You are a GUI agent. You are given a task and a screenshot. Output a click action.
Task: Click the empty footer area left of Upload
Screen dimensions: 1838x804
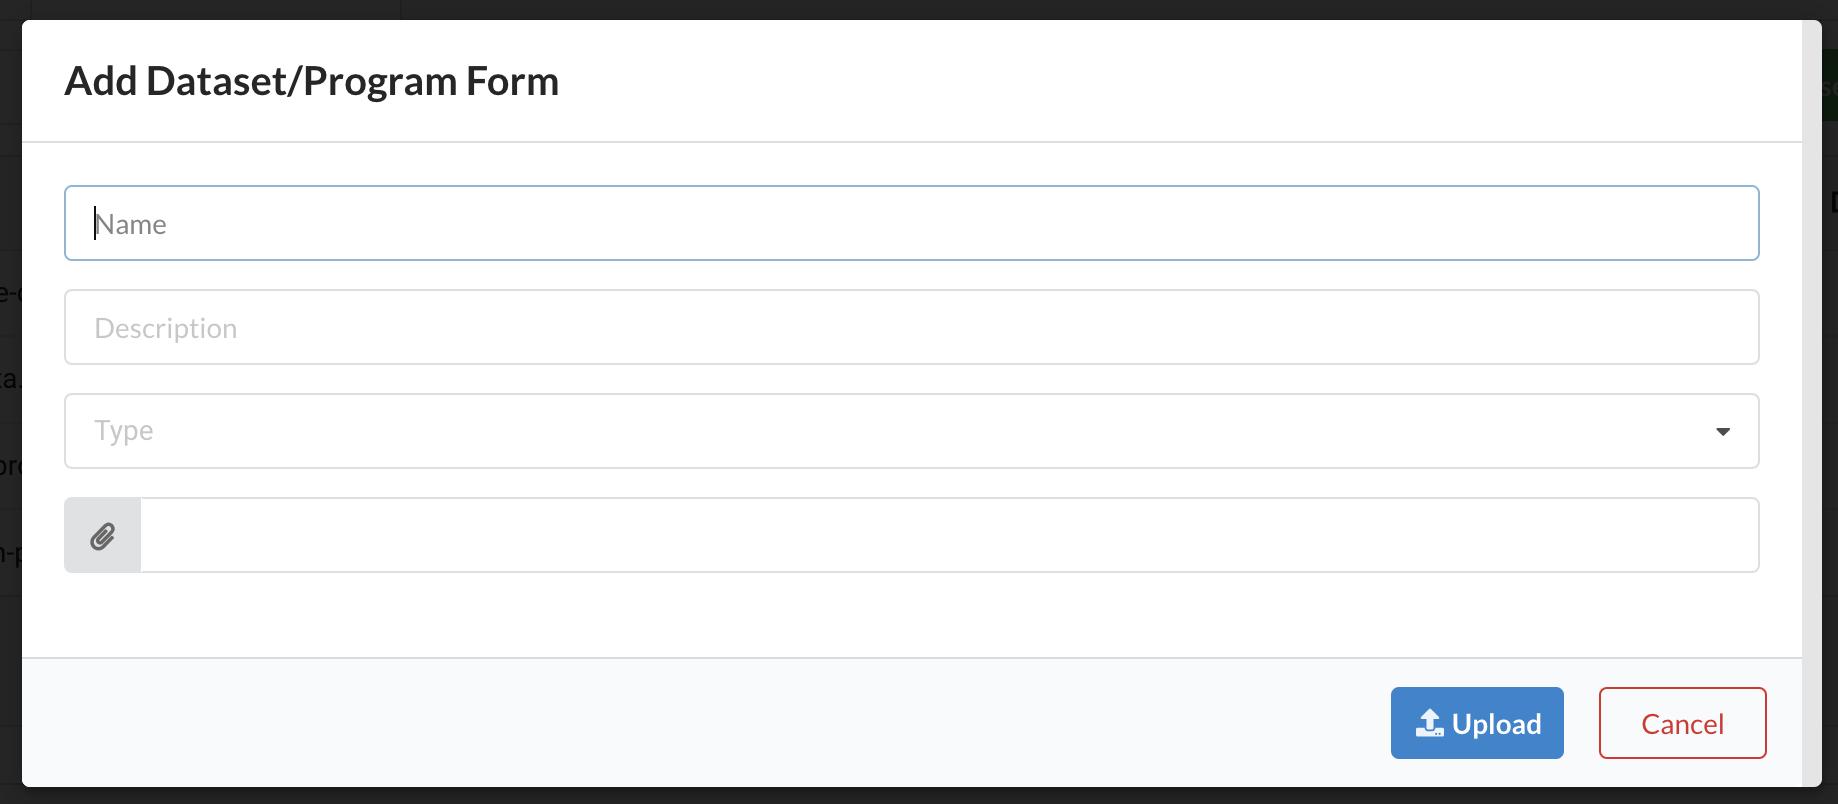pyautogui.click(x=700, y=722)
